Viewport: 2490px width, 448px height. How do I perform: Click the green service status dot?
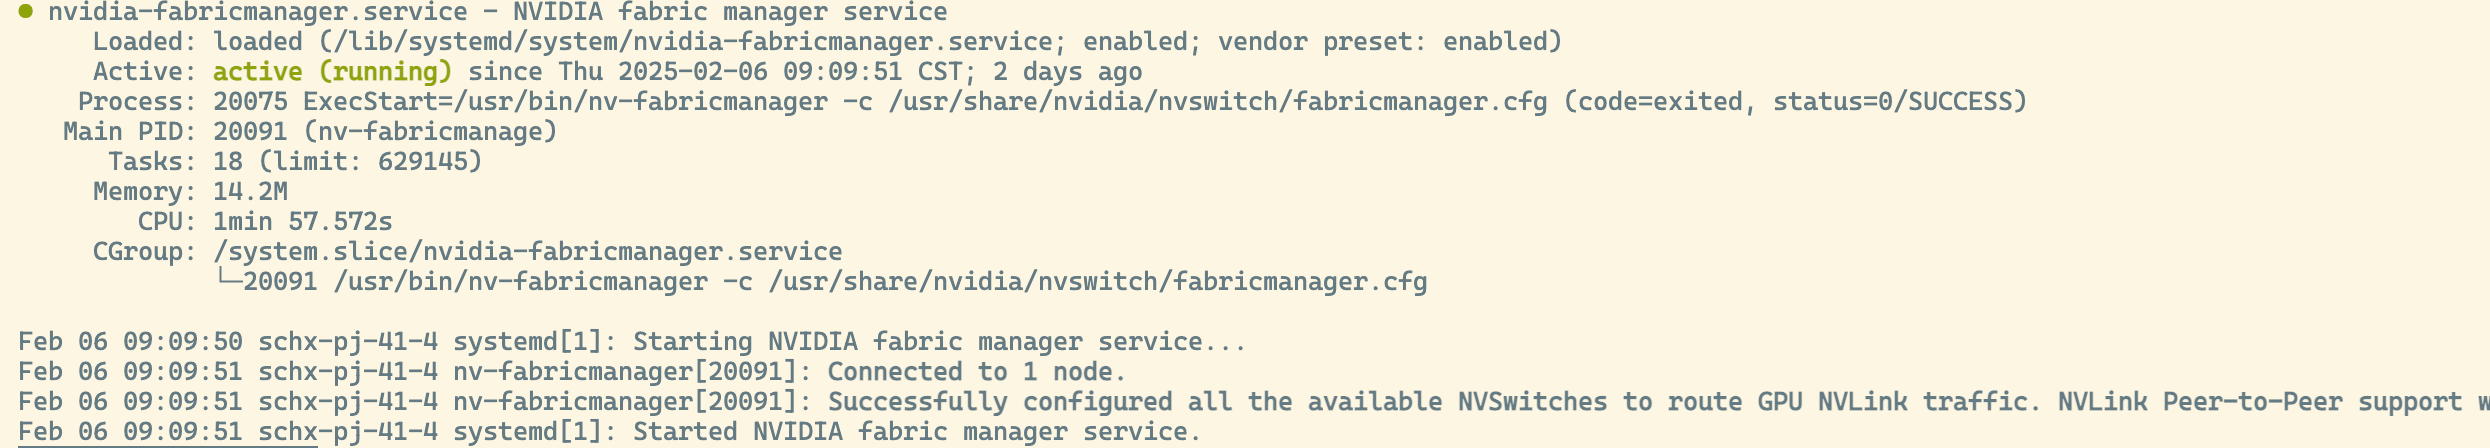click(26, 12)
